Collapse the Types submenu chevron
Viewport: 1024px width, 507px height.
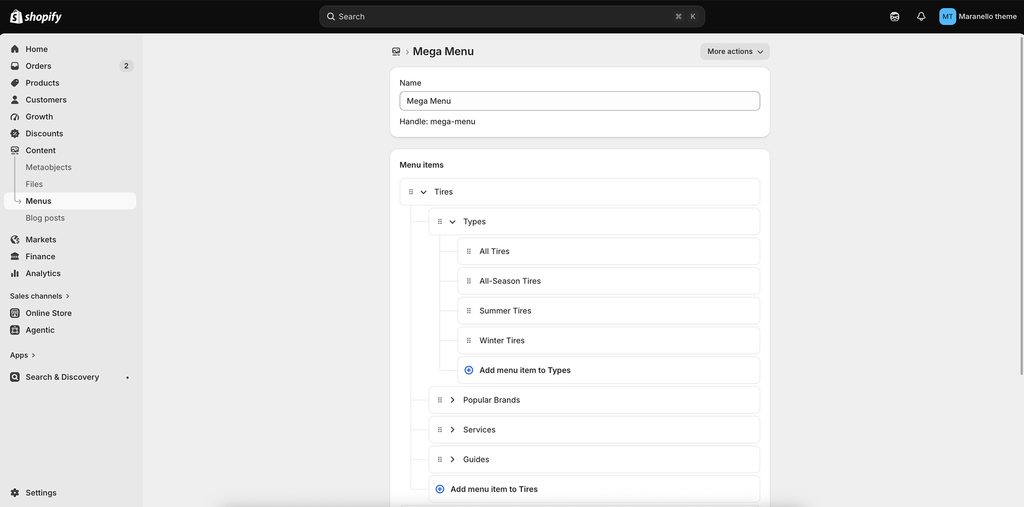pos(452,221)
